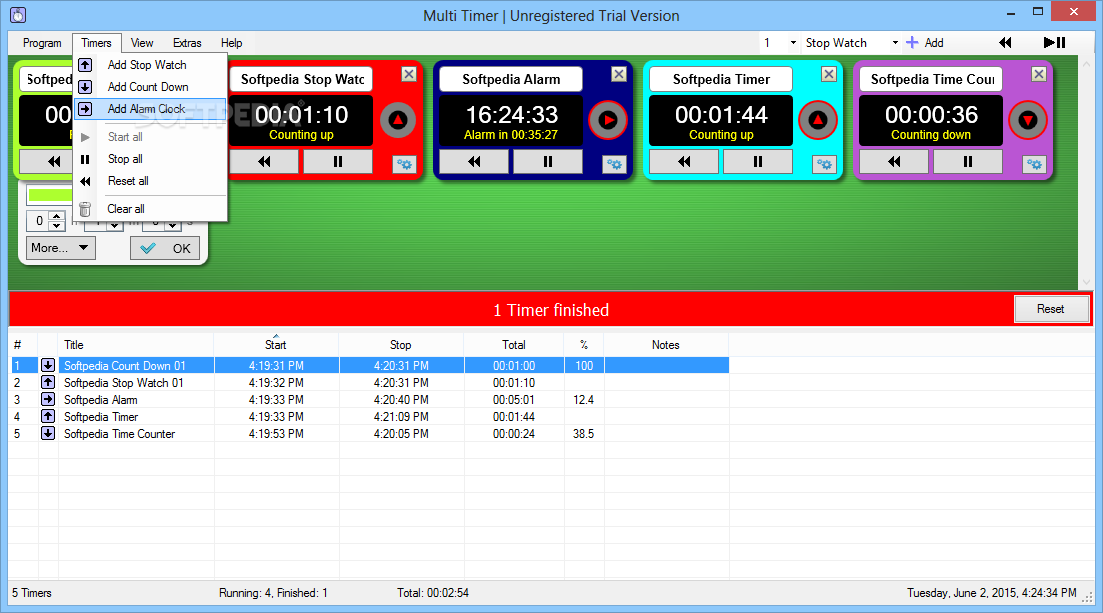Sort list by Stop column
1103x613 pixels.
pos(401,345)
